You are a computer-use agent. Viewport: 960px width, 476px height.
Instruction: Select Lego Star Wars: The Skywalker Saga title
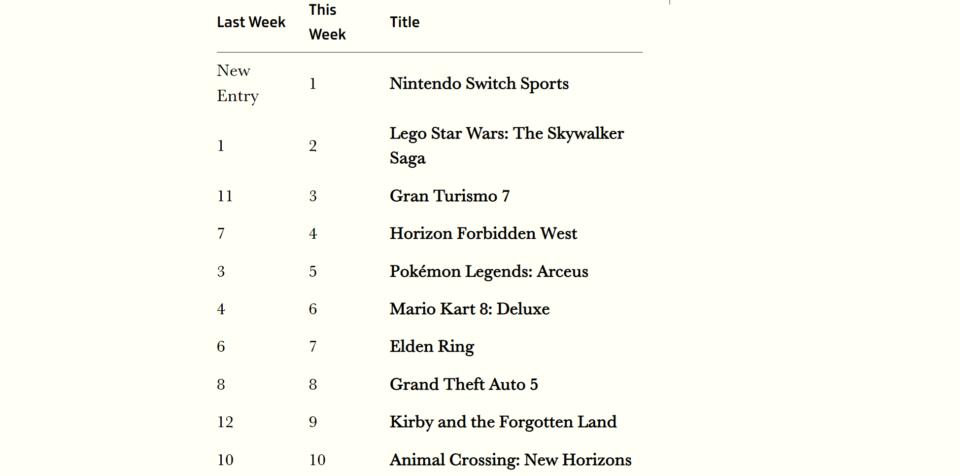[x=506, y=146]
